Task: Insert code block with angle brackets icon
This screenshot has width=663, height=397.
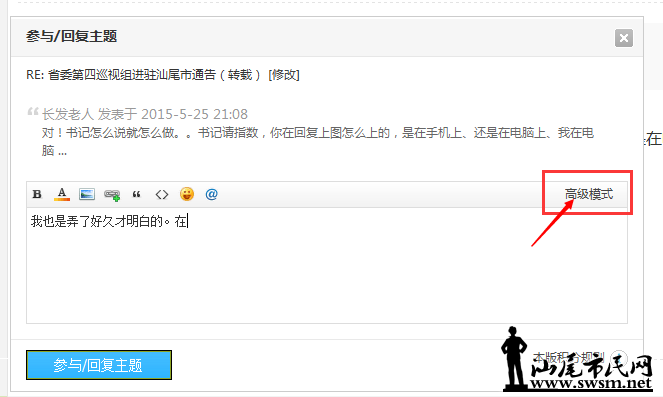Action: [162, 194]
